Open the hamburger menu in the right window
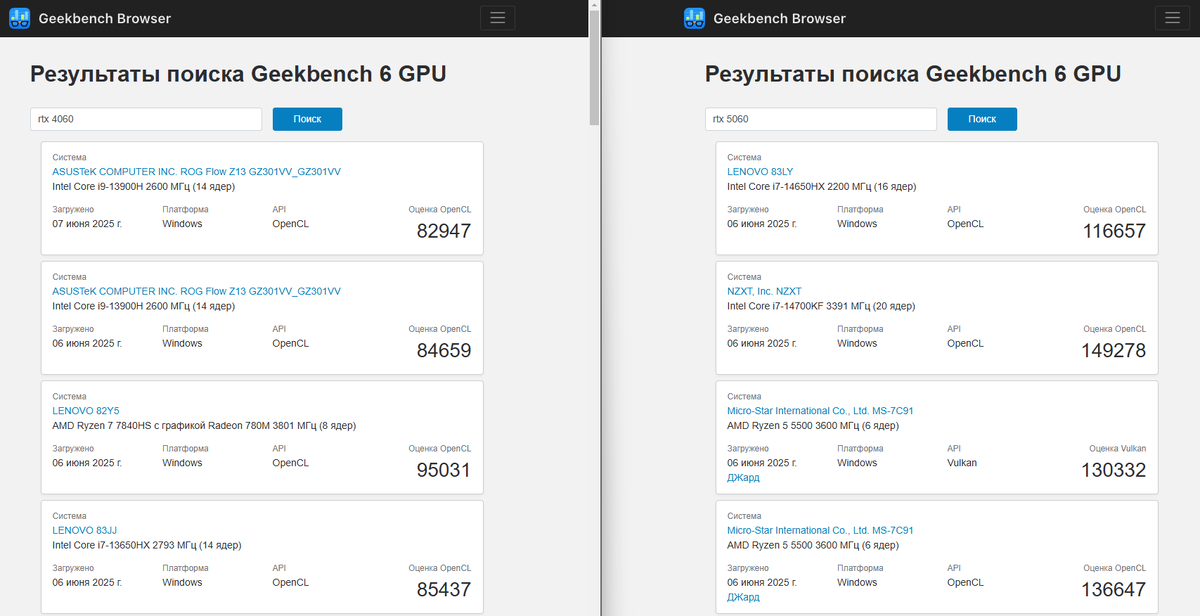Screen dimensions: 1200x616 (x=1172, y=17)
